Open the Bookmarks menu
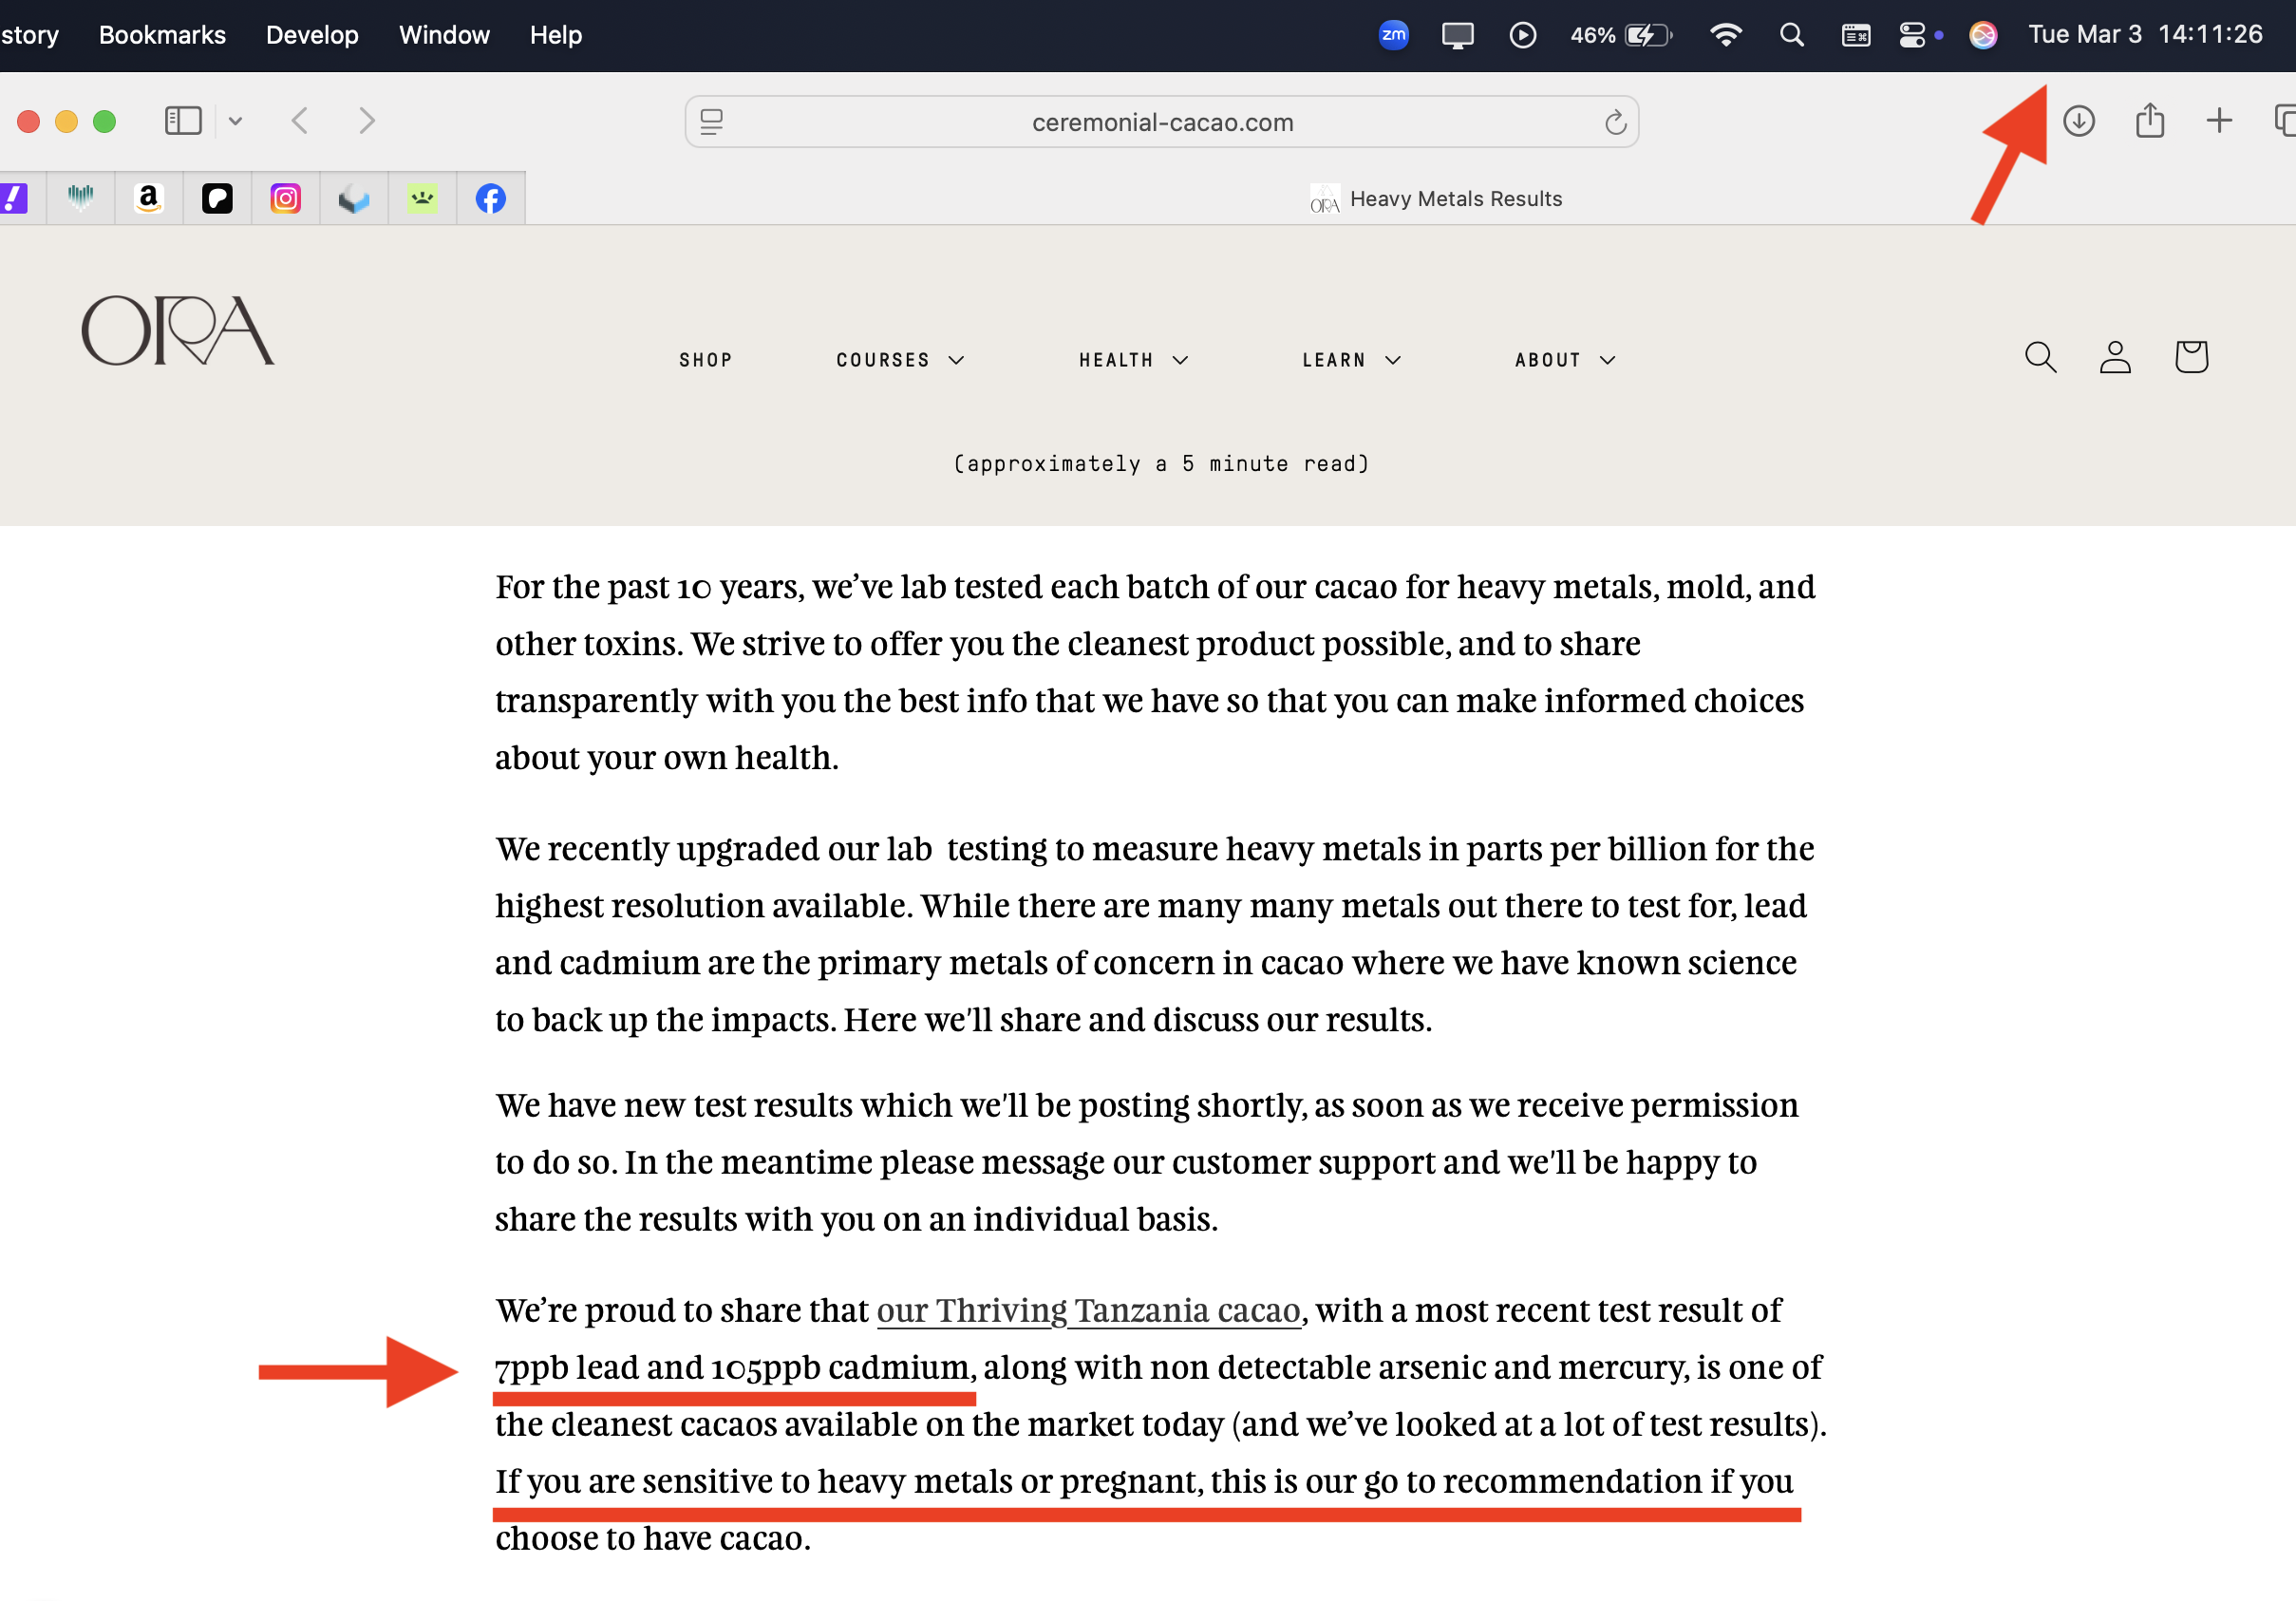 pos(162,35)
